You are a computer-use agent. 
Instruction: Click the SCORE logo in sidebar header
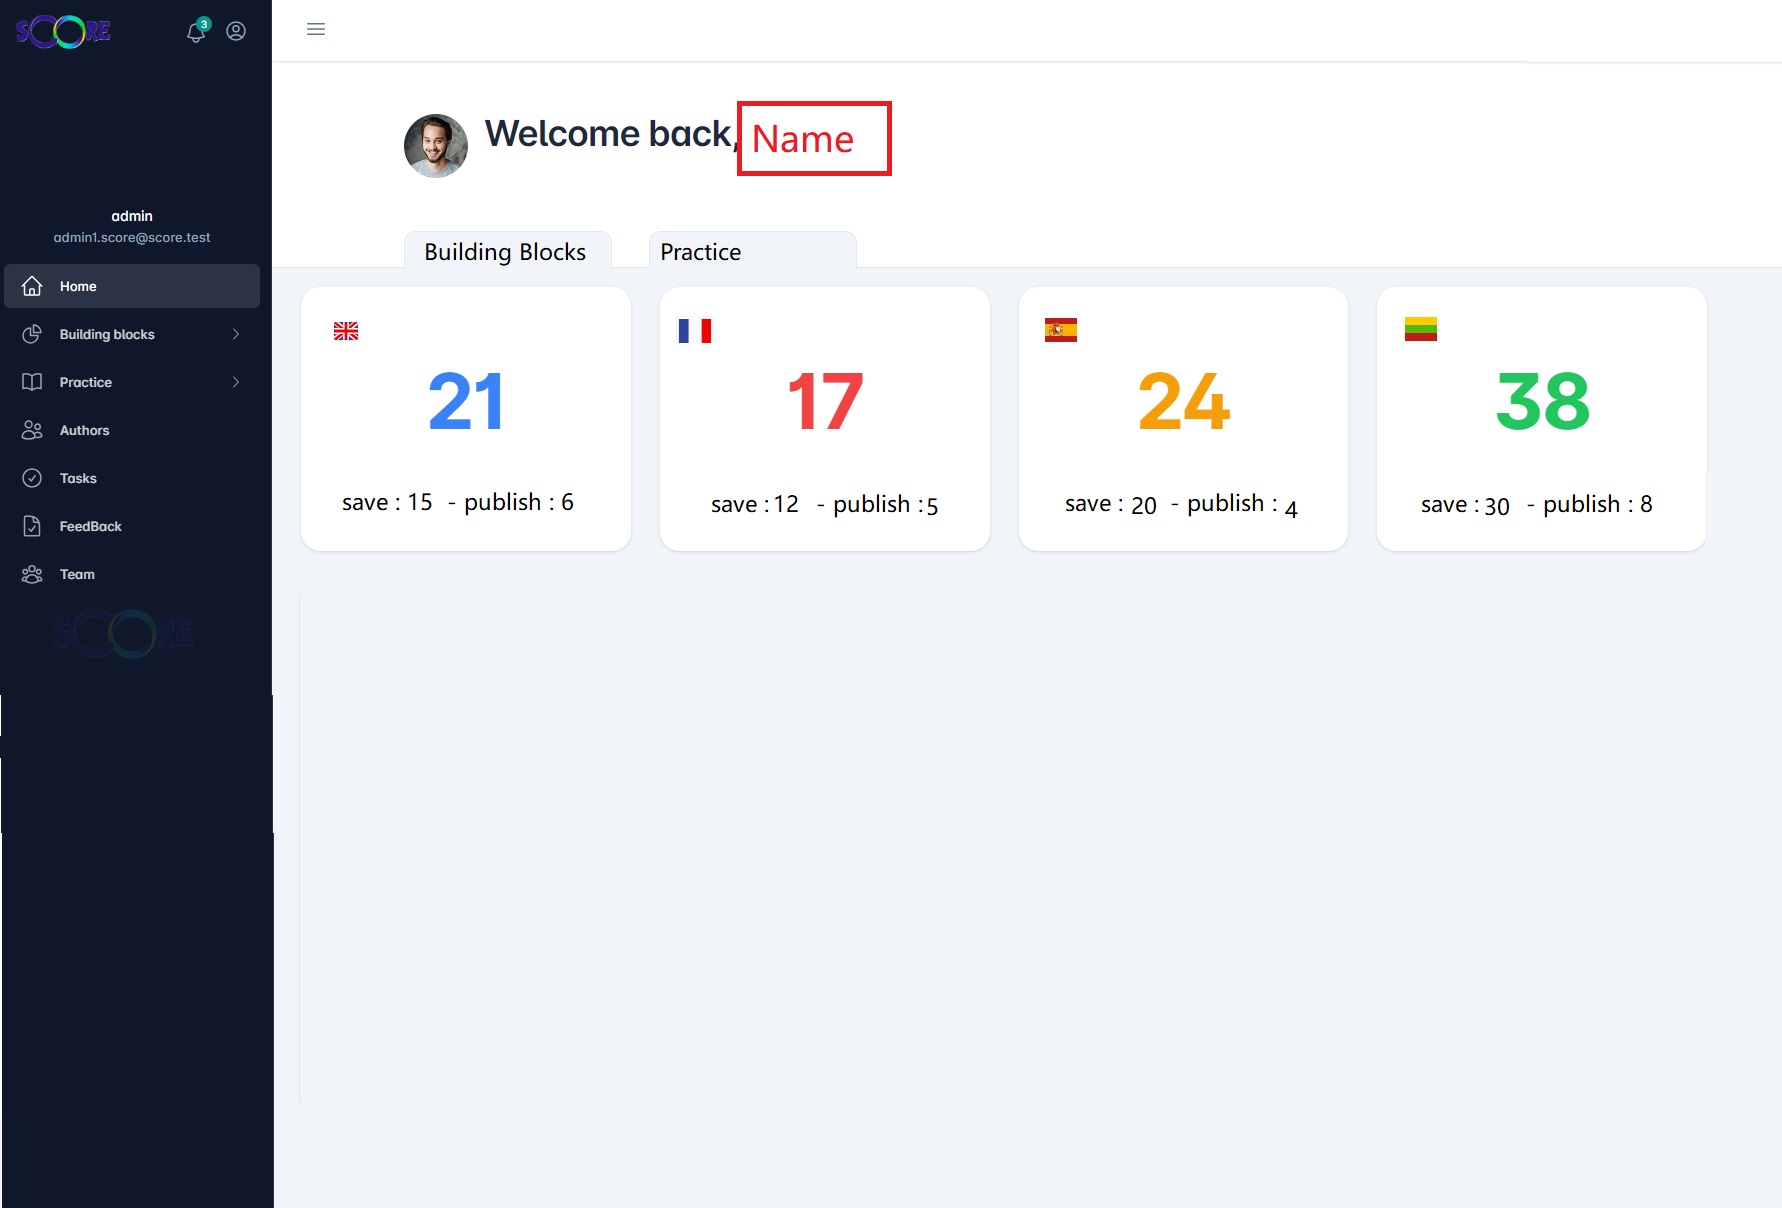pos(63,32)
